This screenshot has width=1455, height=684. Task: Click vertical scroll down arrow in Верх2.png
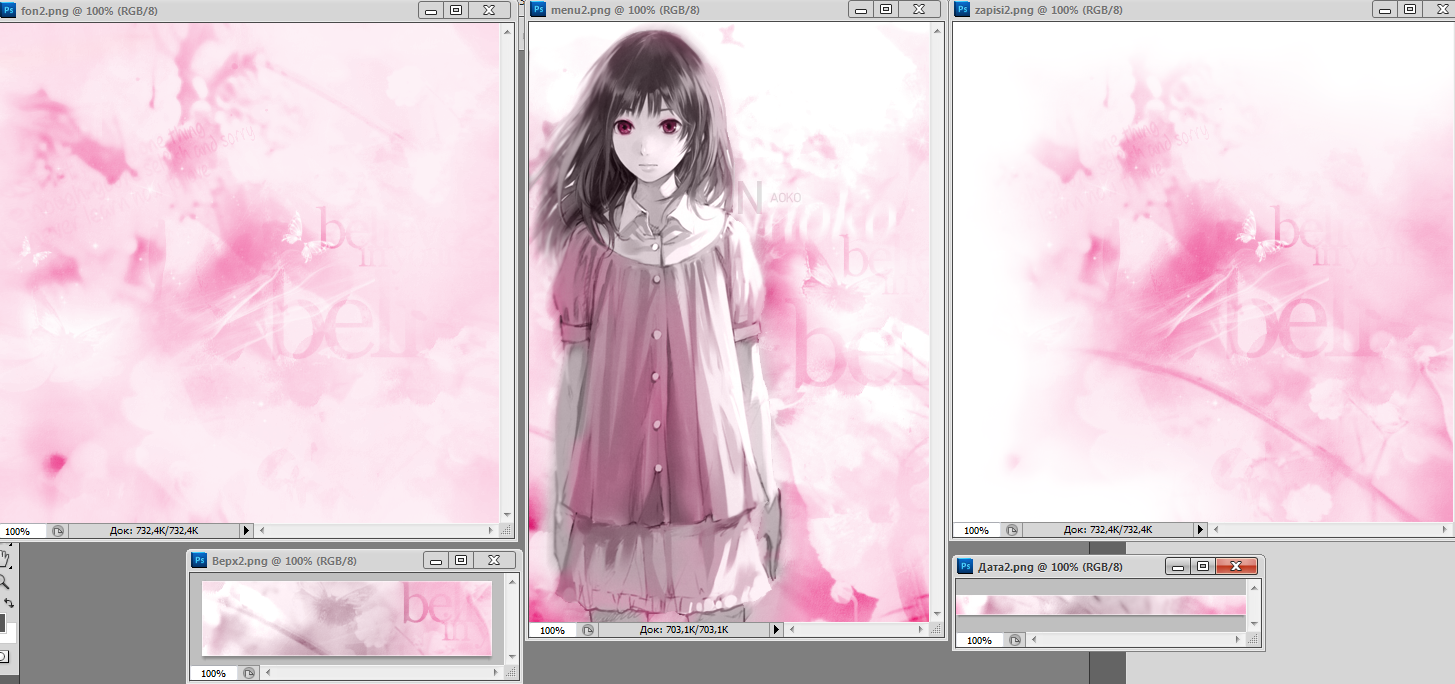point(512,658)
